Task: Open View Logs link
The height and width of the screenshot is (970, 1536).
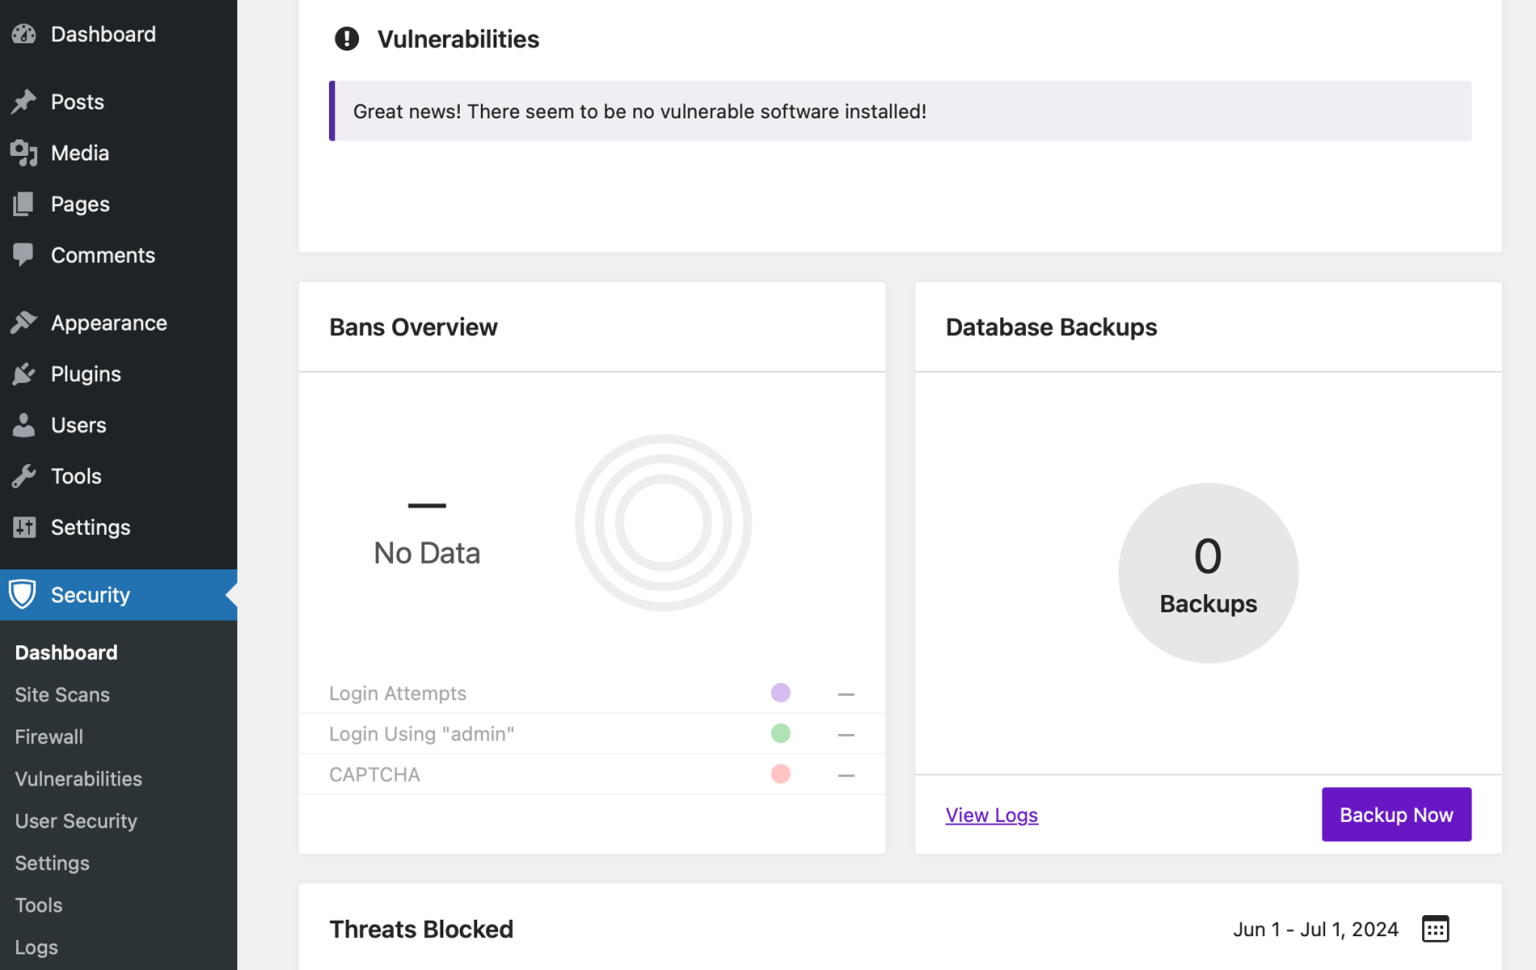Action: pos(991,814)
